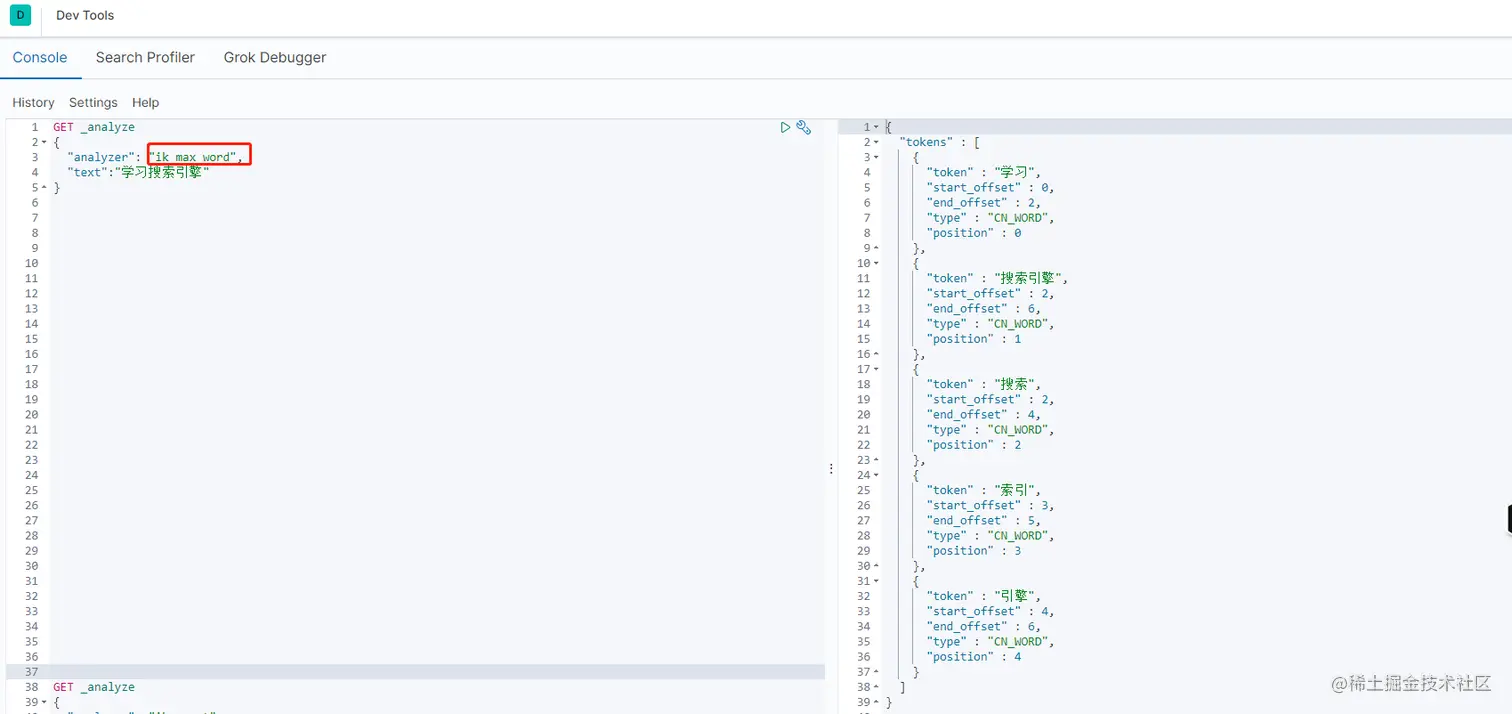Fold first token object at response line 3
The width and height of the screenshot is (1512, 714).
tap(876, 158)
